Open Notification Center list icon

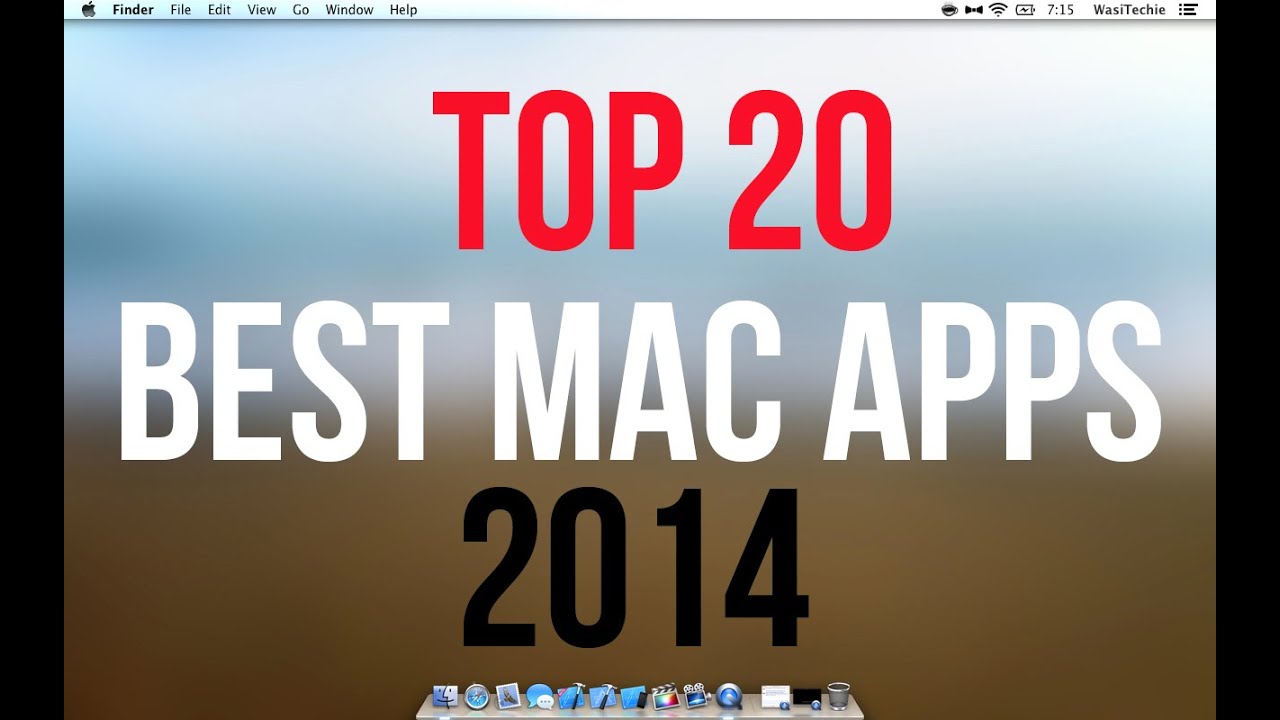coord(1188,10)
